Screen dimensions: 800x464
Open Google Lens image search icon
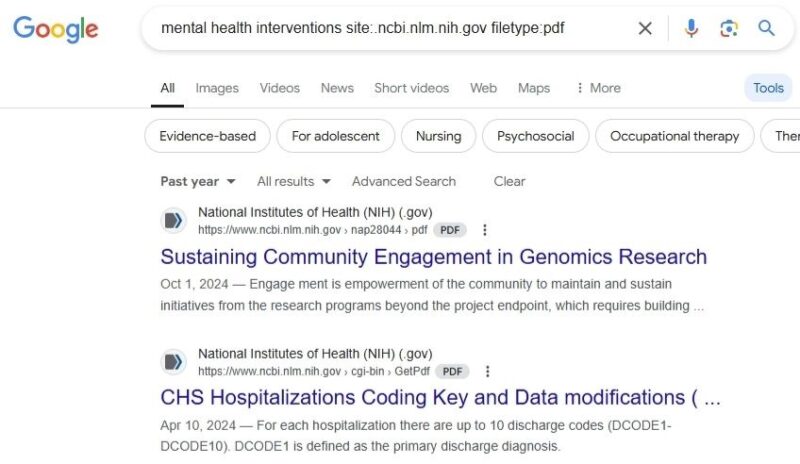tap(729, 28)
